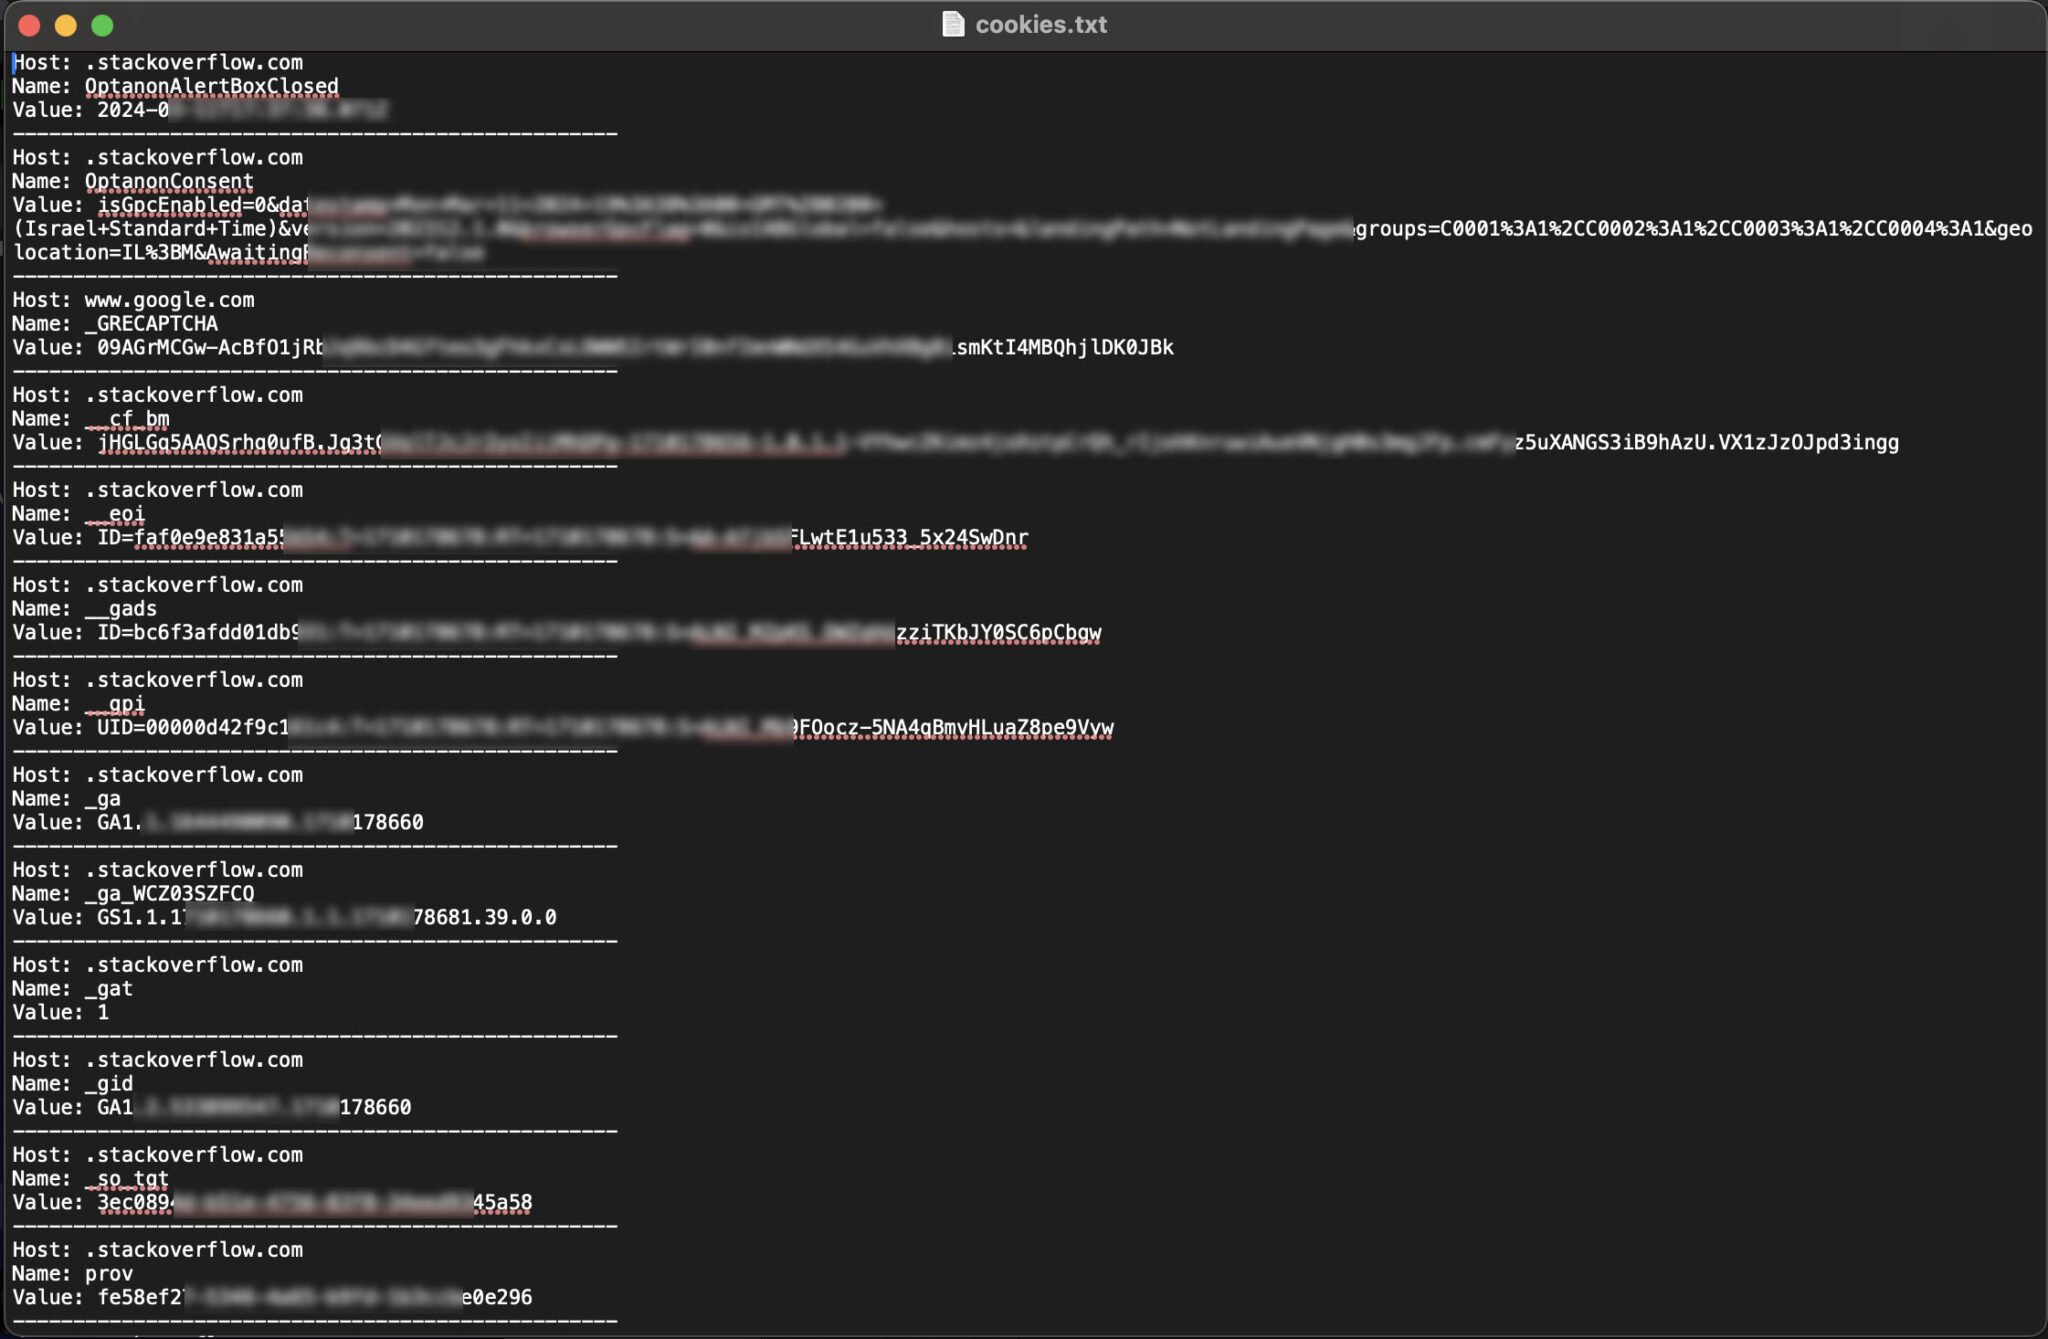This screenshot has width=2048, height=1339.
Task: Click the __gpi UID value
Action: coord(190,727)
